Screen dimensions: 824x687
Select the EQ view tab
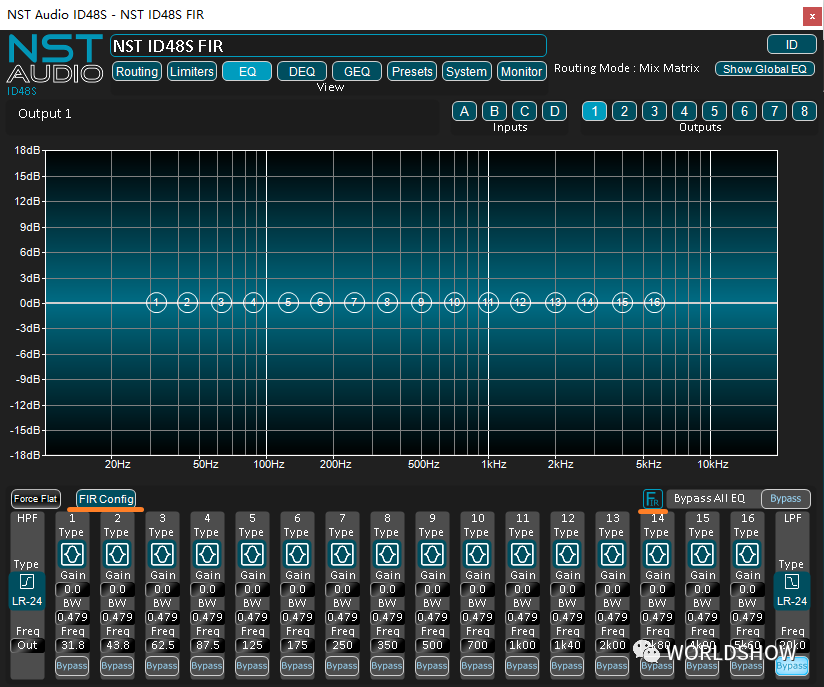[x=247, y=71]
